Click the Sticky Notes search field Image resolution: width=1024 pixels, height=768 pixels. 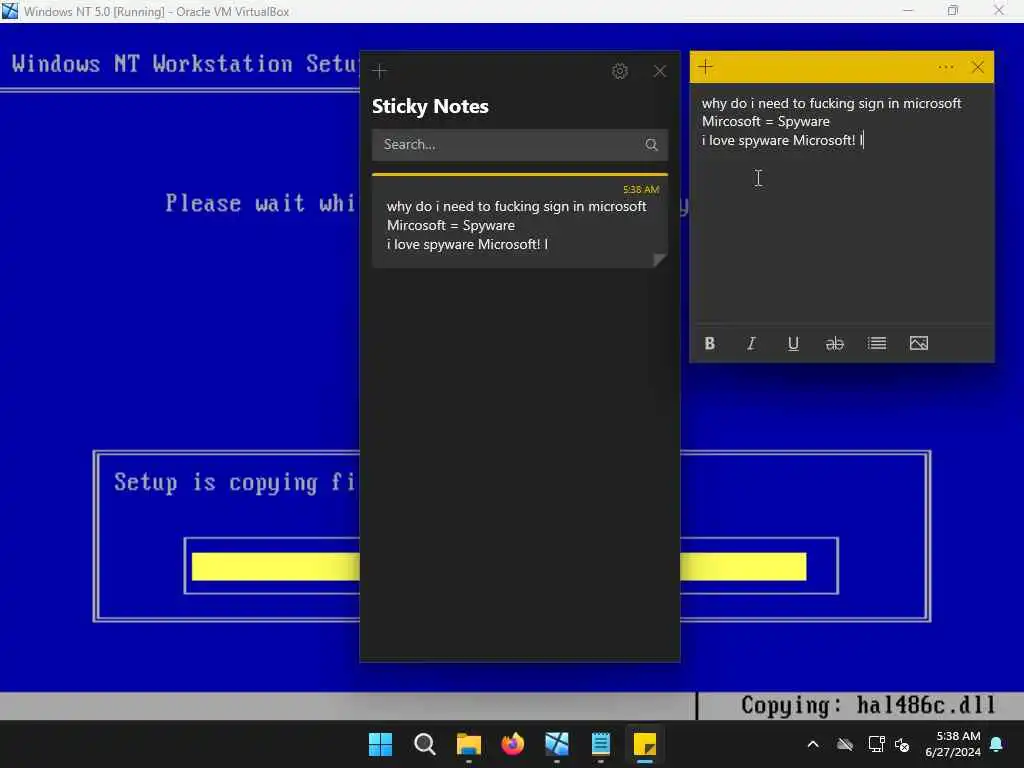520,144
